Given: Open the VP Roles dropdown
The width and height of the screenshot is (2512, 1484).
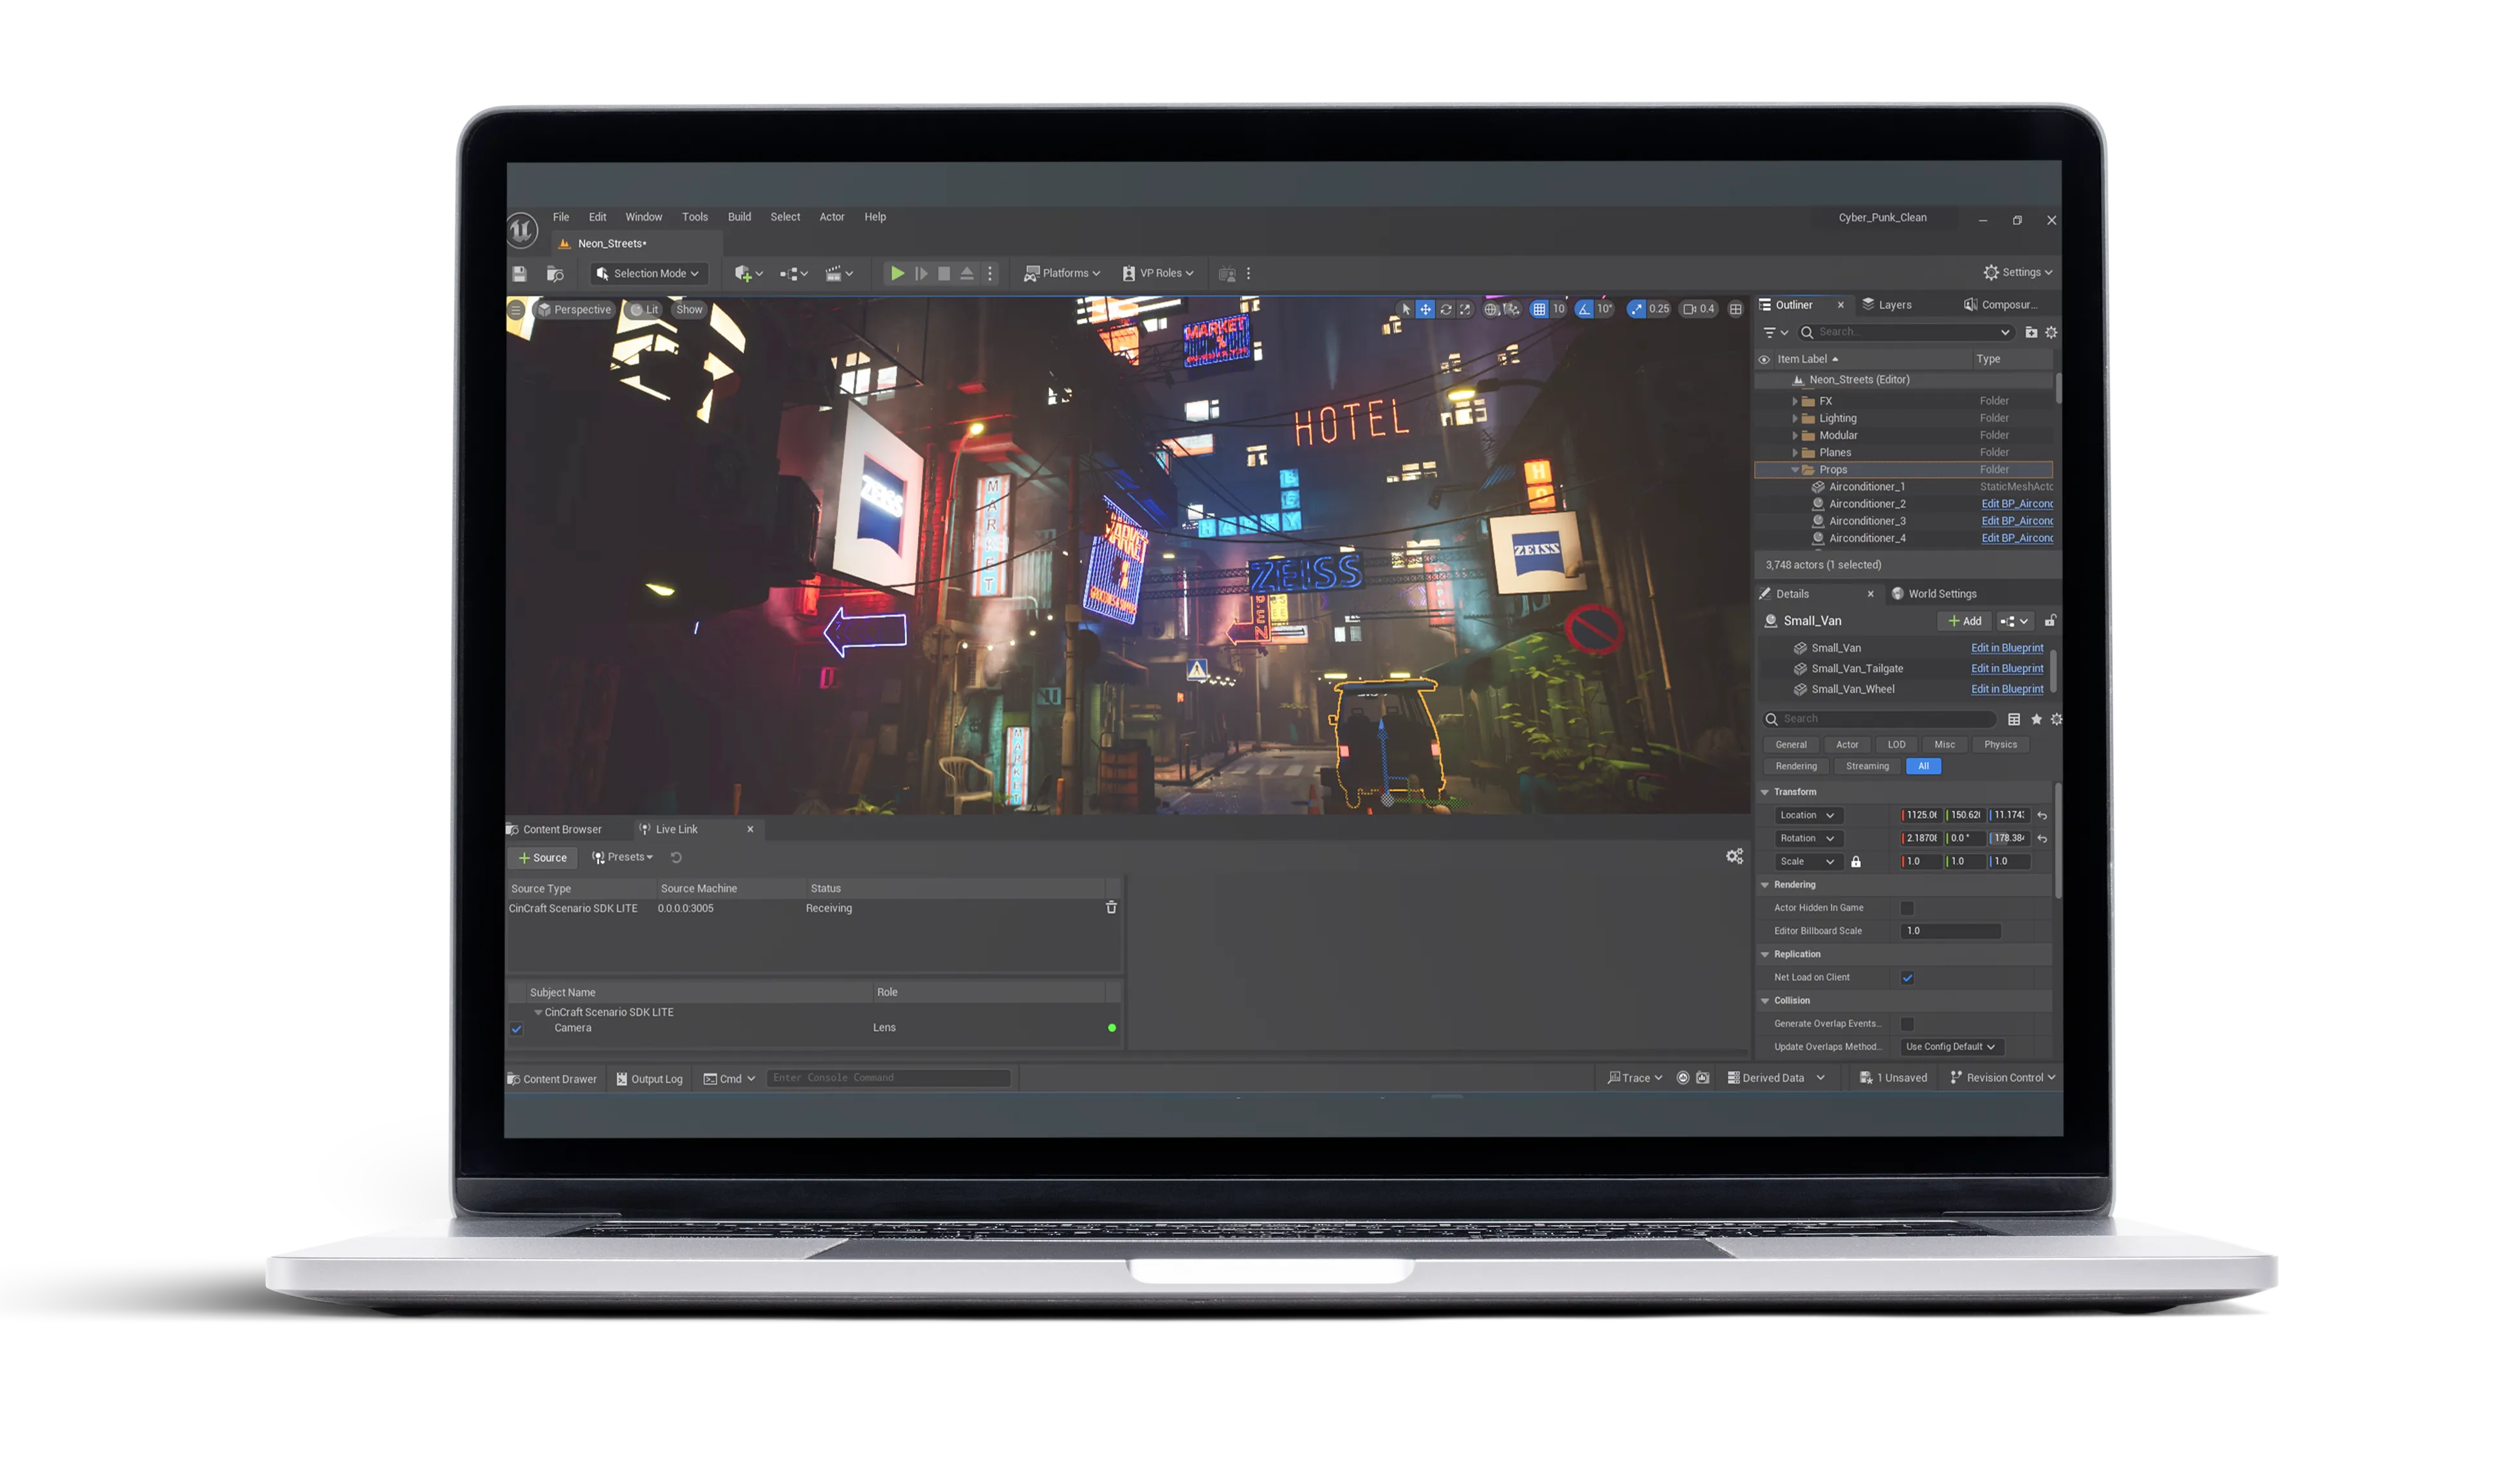Looking at the screenshot, I should pos(1158,273).
